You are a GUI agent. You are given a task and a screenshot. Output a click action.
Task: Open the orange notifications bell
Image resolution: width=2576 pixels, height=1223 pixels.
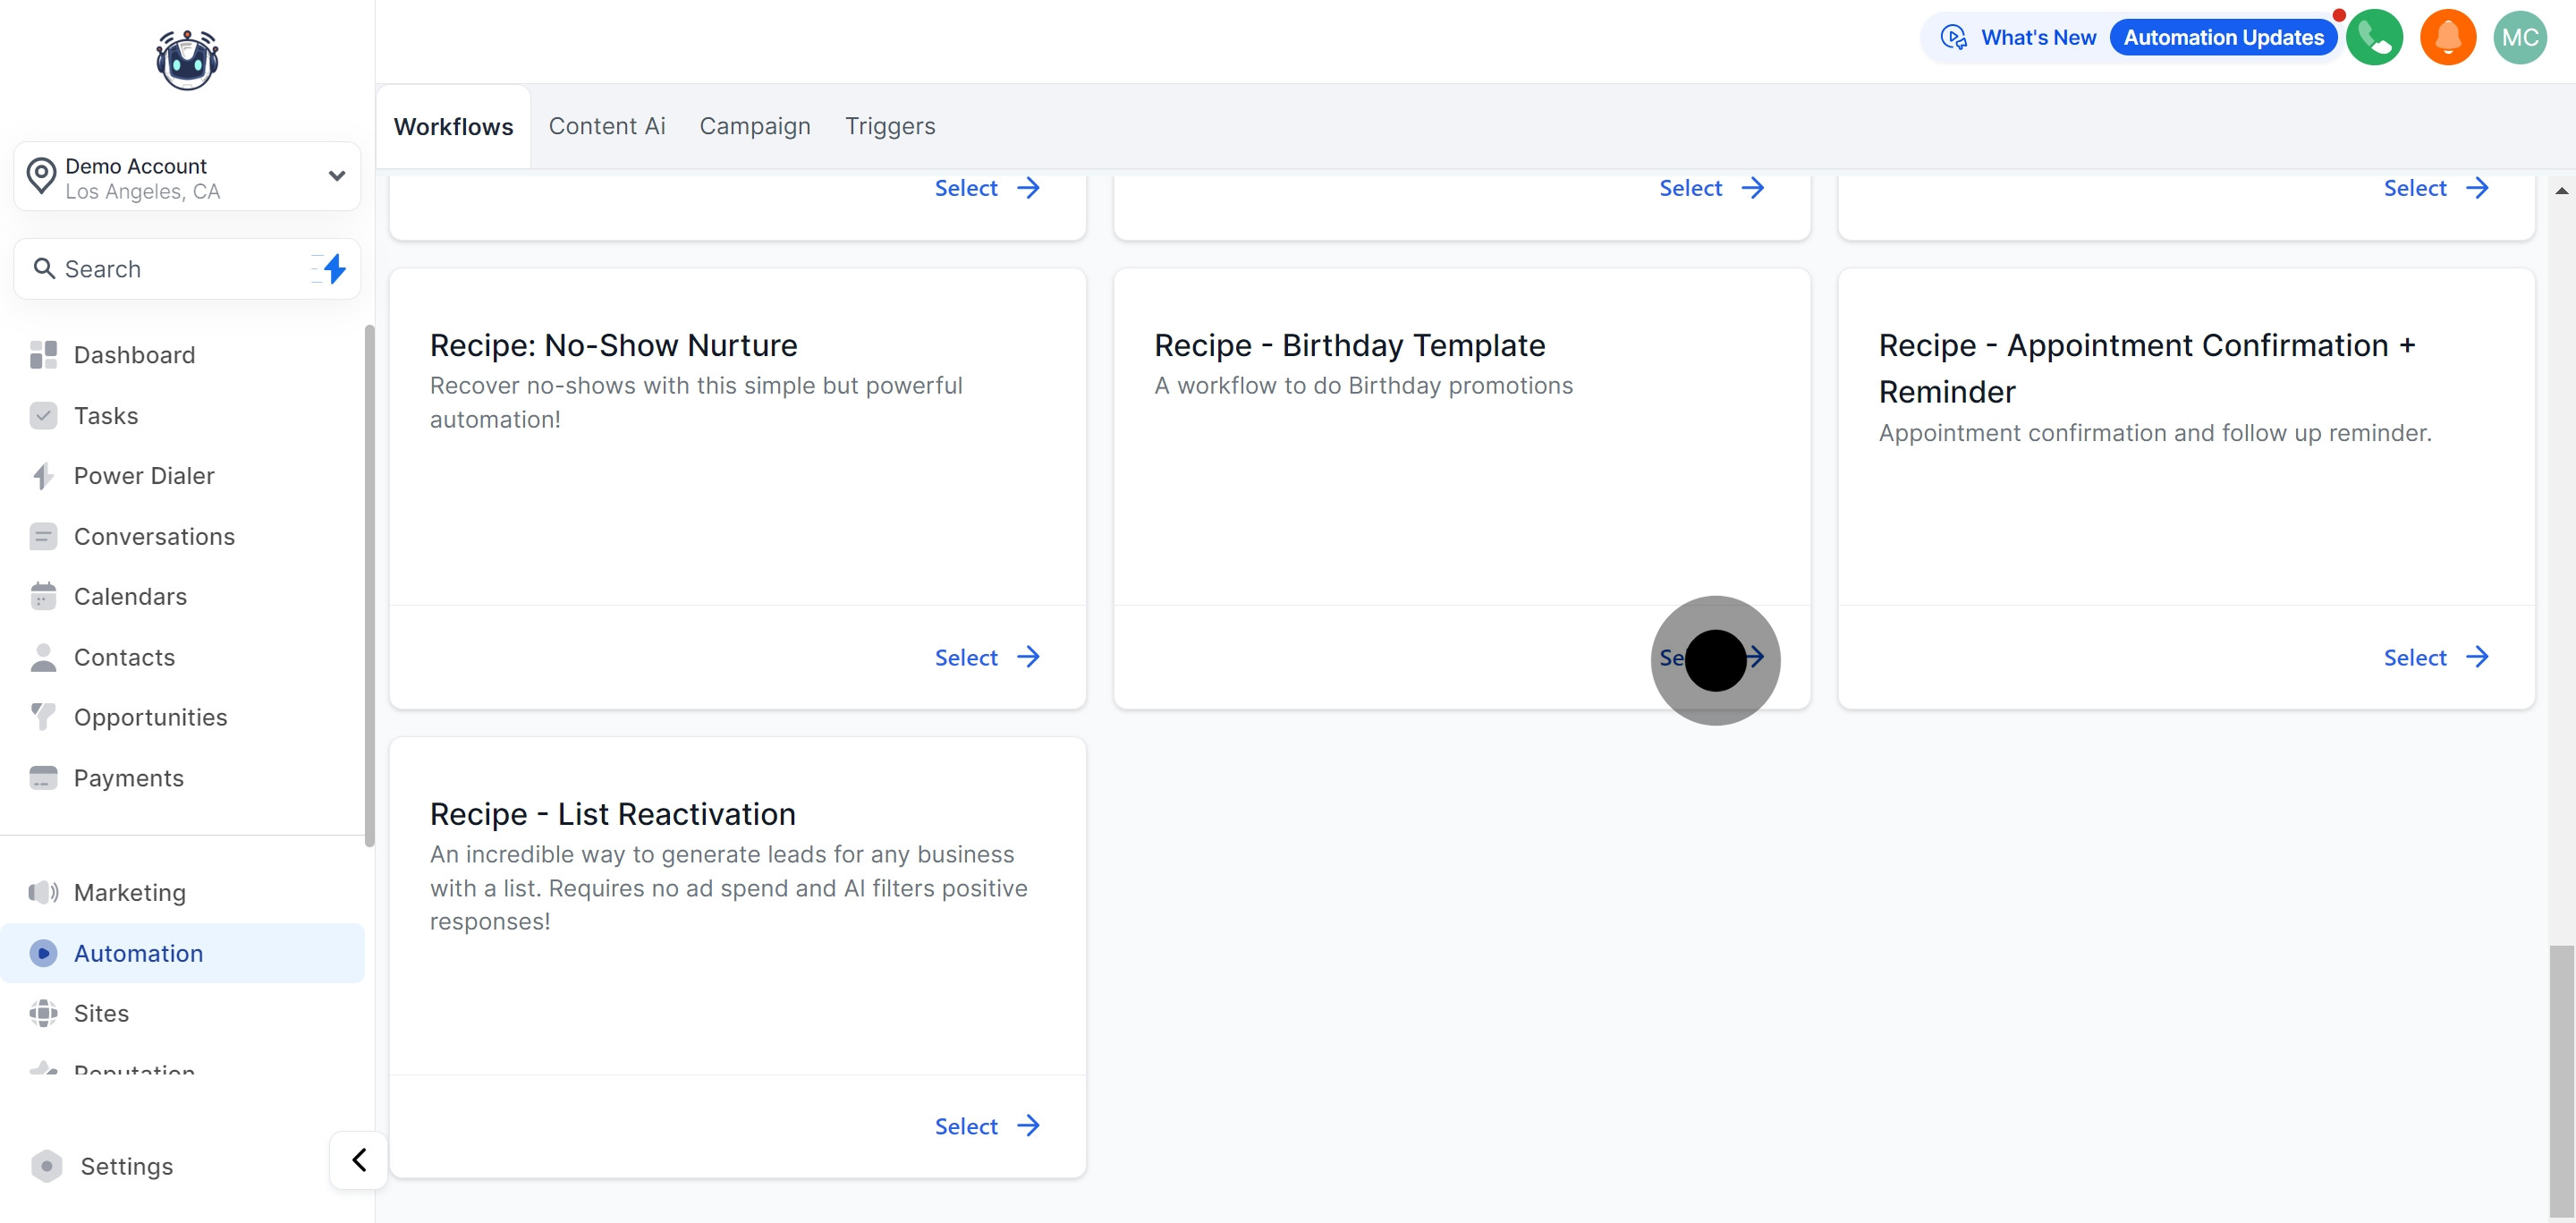click(x=2446, y=38)
